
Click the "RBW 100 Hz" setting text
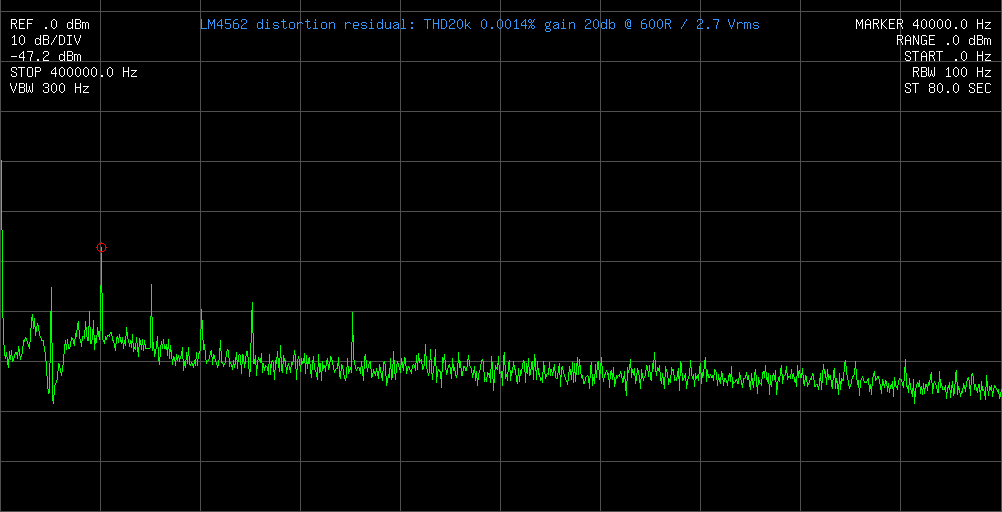pyautogui.click(x=952, y=73)
